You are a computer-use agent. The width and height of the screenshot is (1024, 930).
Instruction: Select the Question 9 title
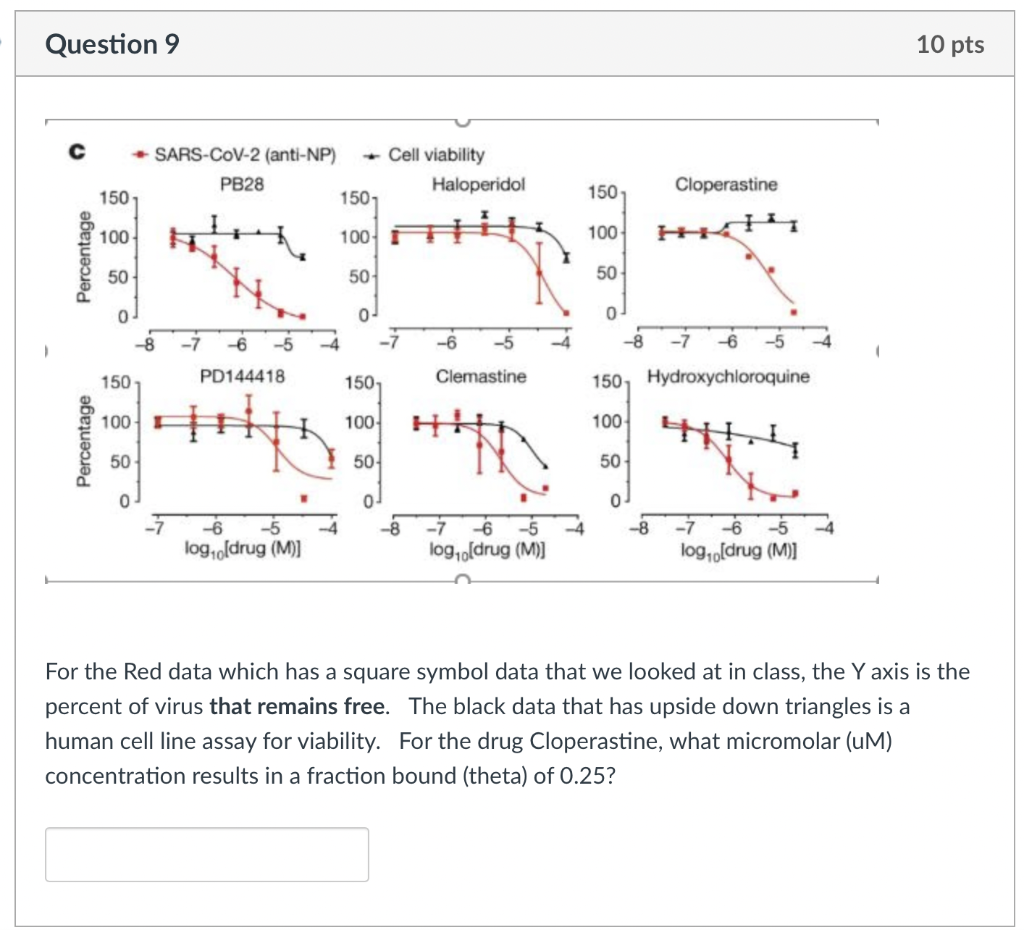click(x=112, y=44)
